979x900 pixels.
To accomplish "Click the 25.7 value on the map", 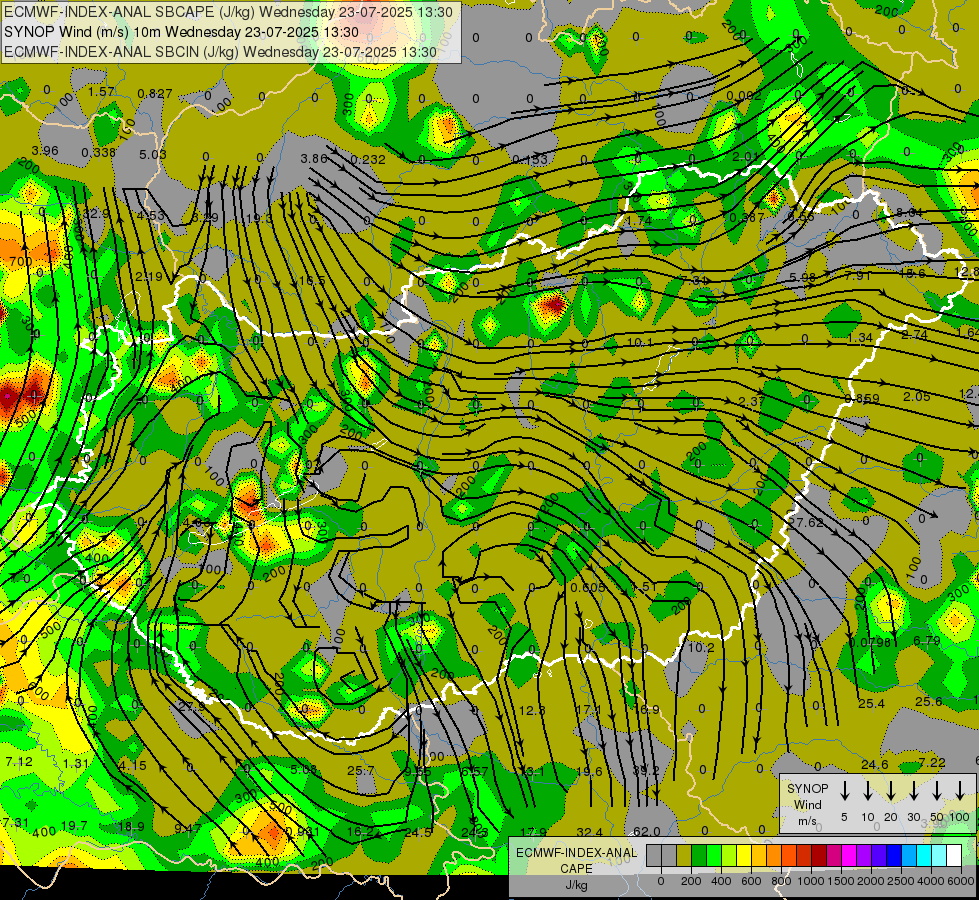I will [x=361, y=771].
